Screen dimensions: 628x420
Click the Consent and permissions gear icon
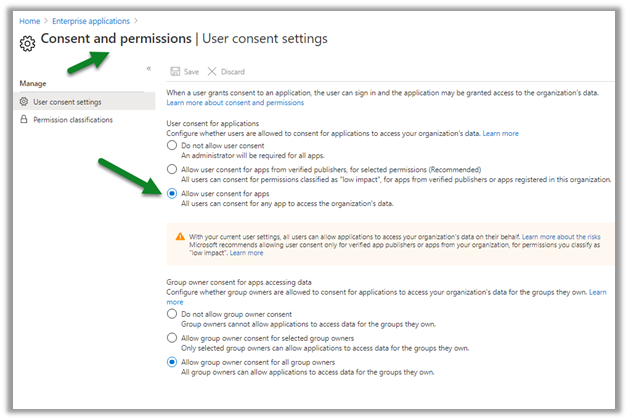[x=27, y=42]
